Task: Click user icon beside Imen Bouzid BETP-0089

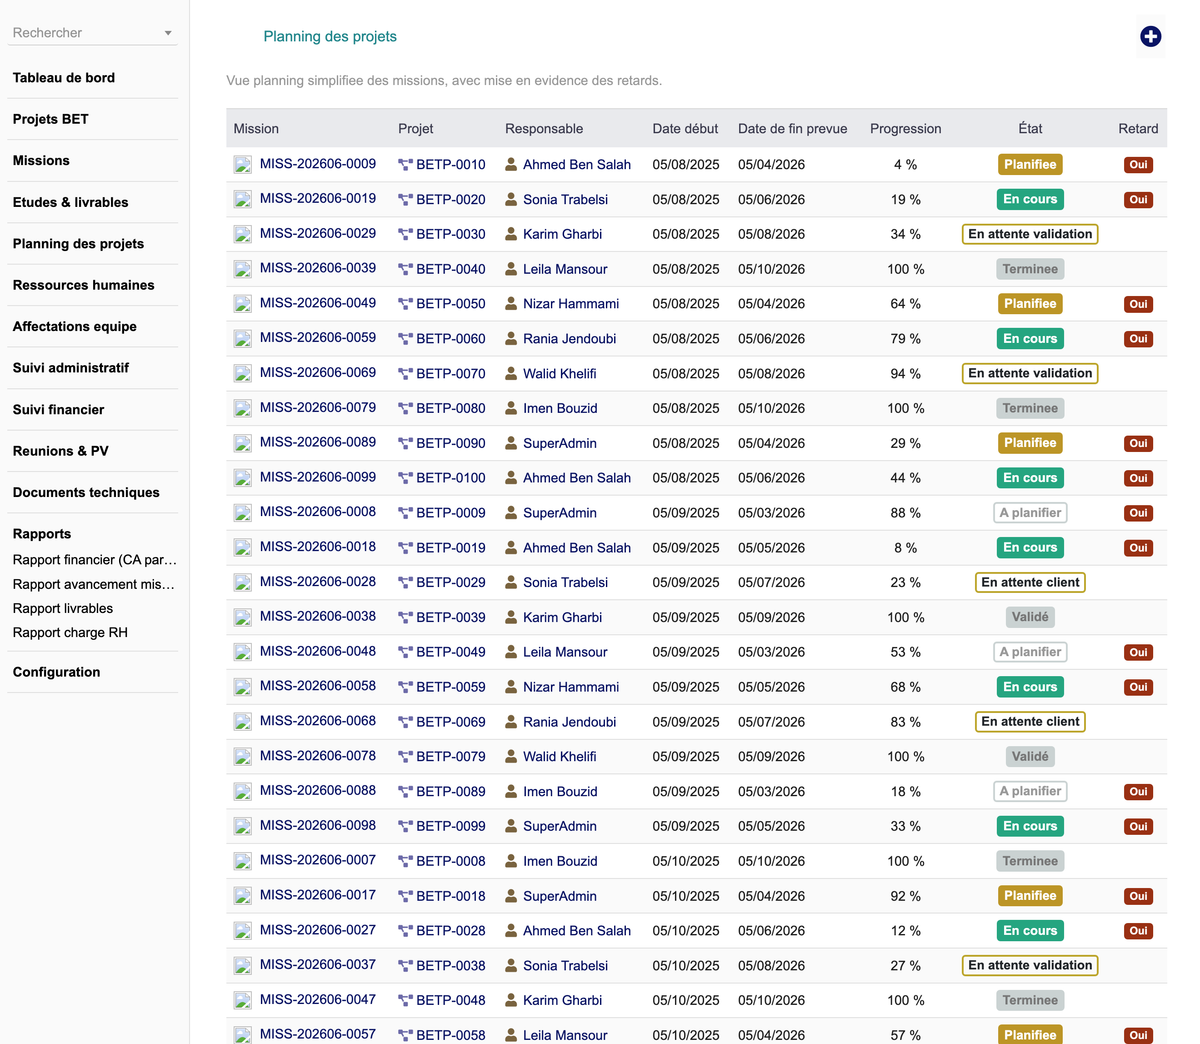Action: tap(511, 791)
